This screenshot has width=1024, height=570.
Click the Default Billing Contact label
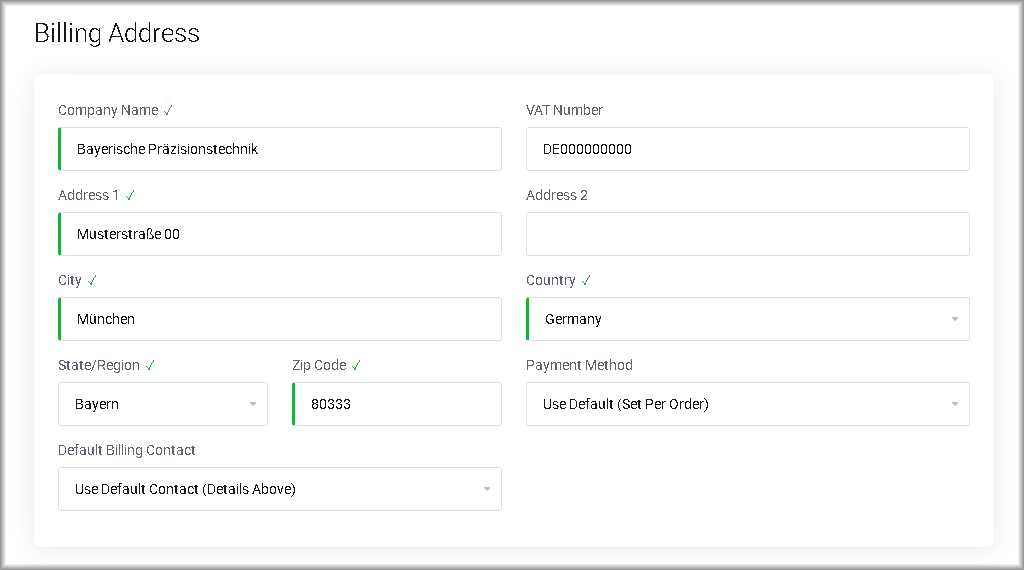pos(126,450)
